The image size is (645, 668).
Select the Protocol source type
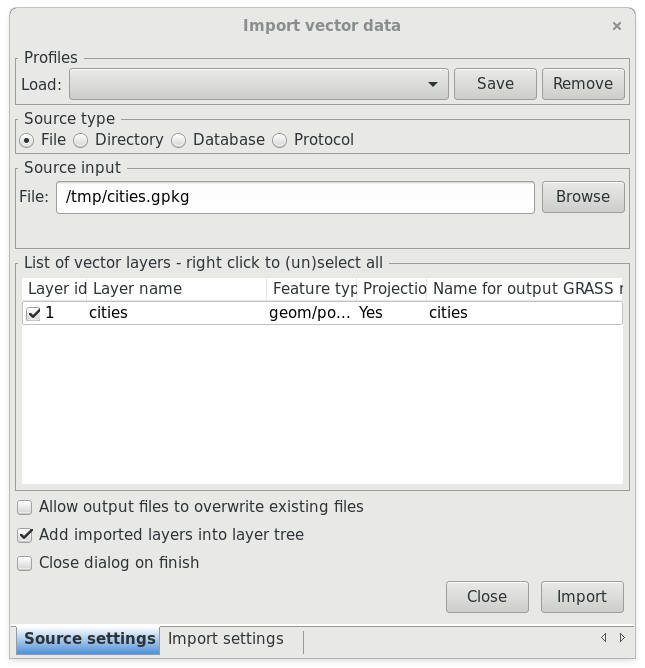[279, 140]
